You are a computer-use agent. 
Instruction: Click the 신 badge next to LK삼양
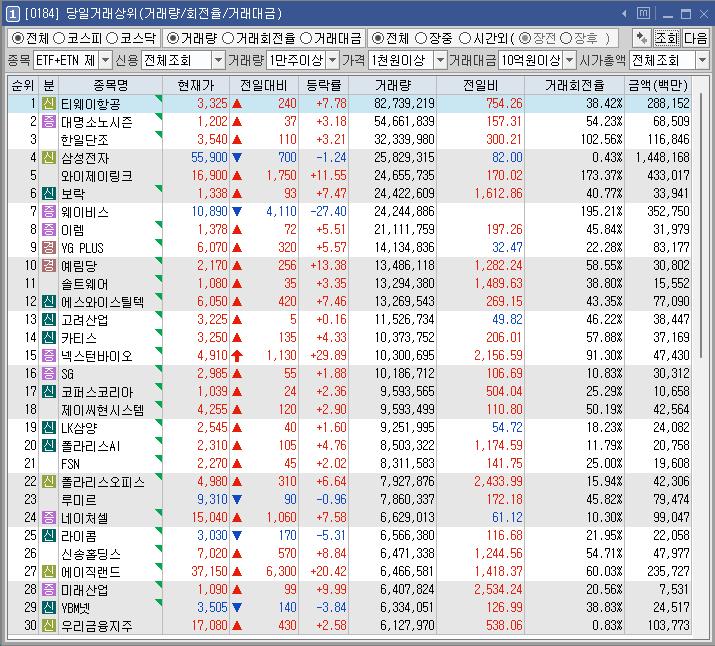49,427
